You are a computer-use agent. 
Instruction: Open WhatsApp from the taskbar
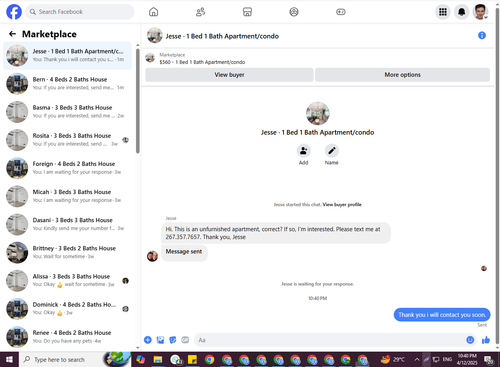176,359
